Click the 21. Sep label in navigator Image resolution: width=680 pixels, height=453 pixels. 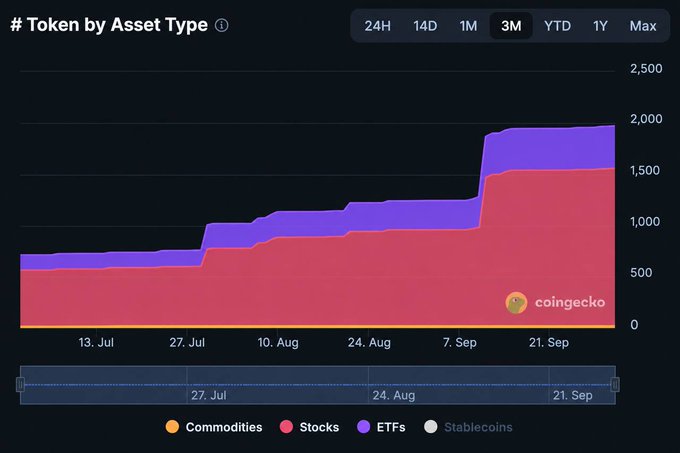click(x=572, y=395)
